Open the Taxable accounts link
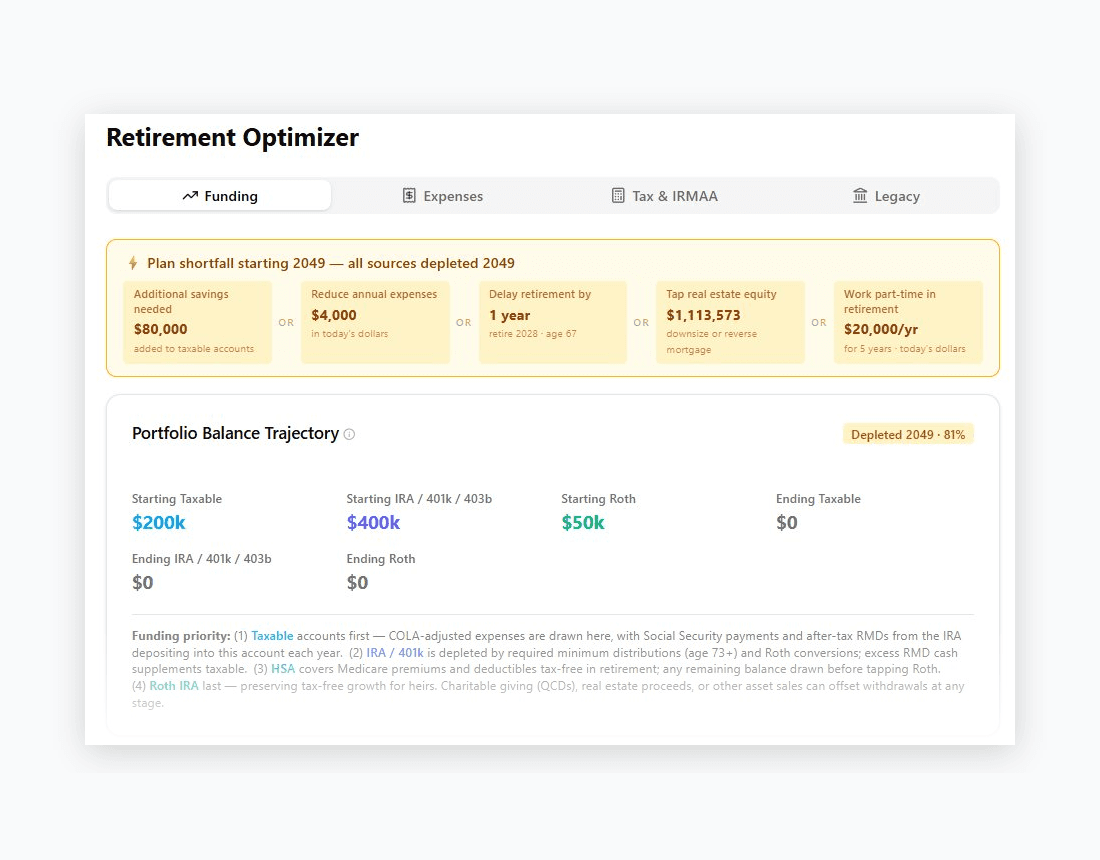The image size is (1100, 860). point(270,635)
